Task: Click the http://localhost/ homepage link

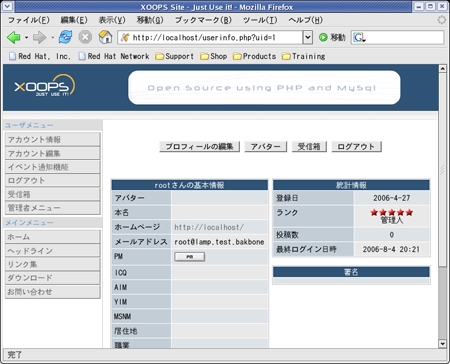Action: point(209,227)
